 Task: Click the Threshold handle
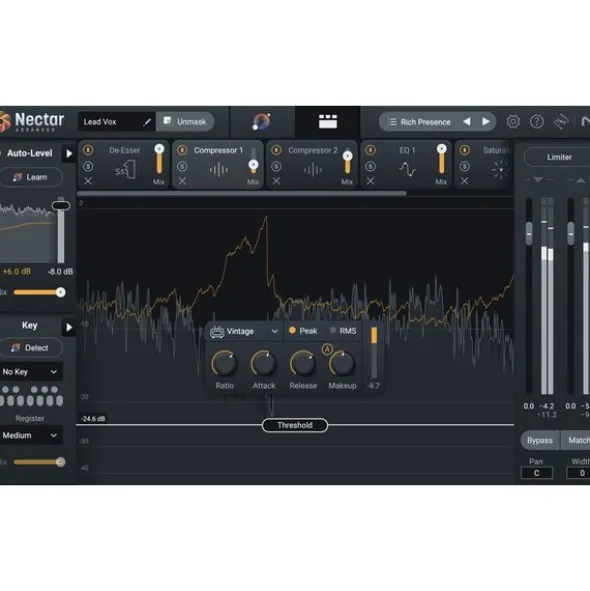(x=295, y=425)
